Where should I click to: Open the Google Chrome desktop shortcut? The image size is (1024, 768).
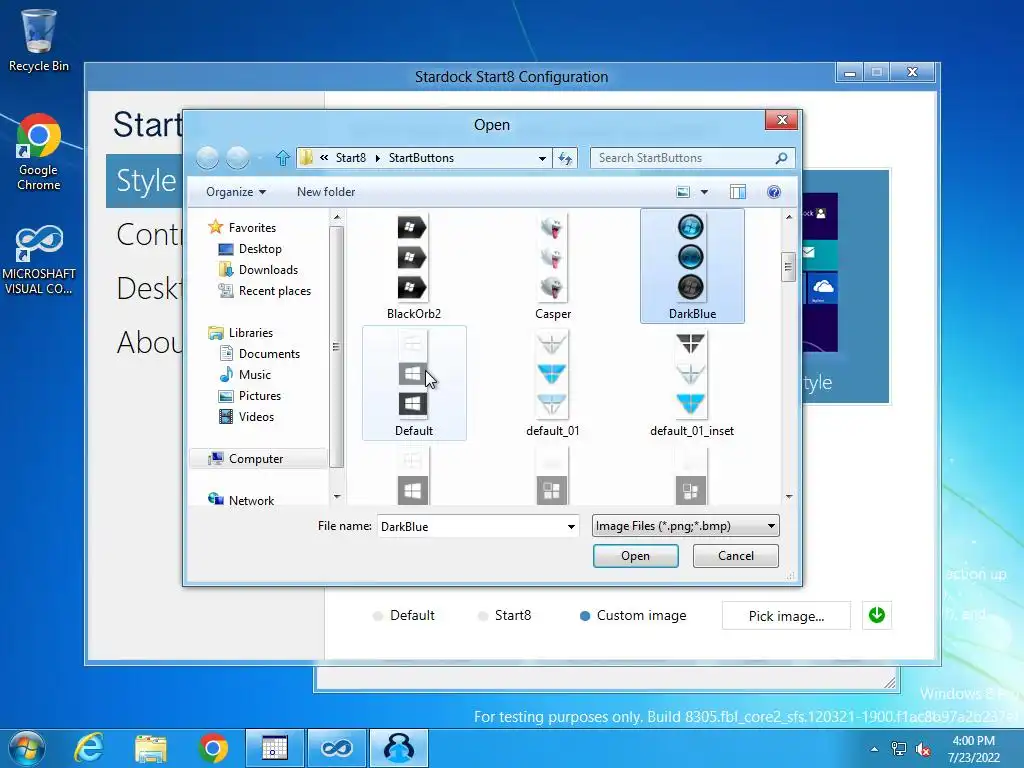coord(39,153)
